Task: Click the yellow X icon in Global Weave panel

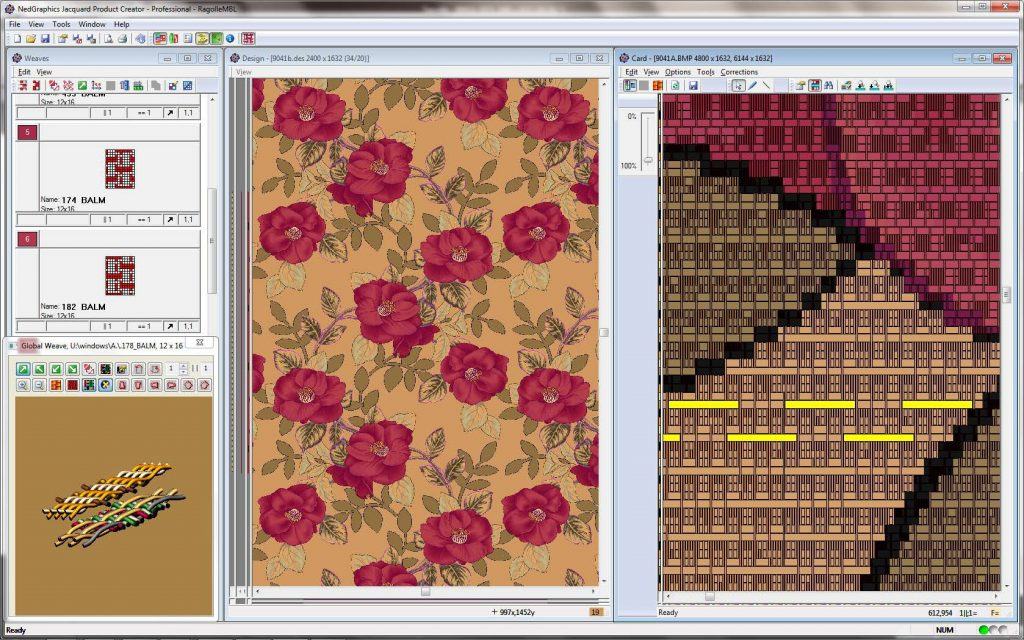Action: tap(105, 385)
